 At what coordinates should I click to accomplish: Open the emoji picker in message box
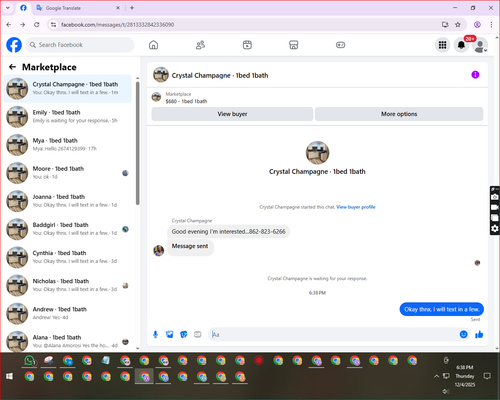click(463, 334)
